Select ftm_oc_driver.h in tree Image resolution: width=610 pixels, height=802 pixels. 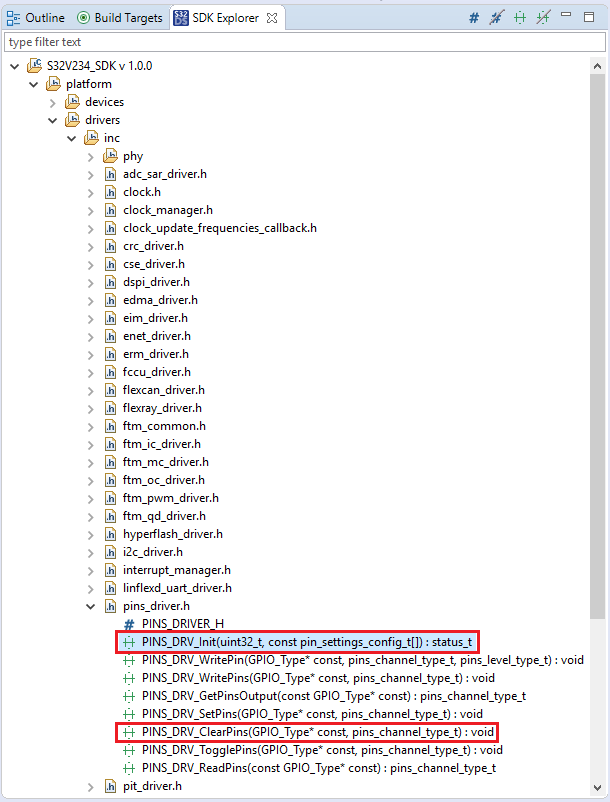pos(164,480)
